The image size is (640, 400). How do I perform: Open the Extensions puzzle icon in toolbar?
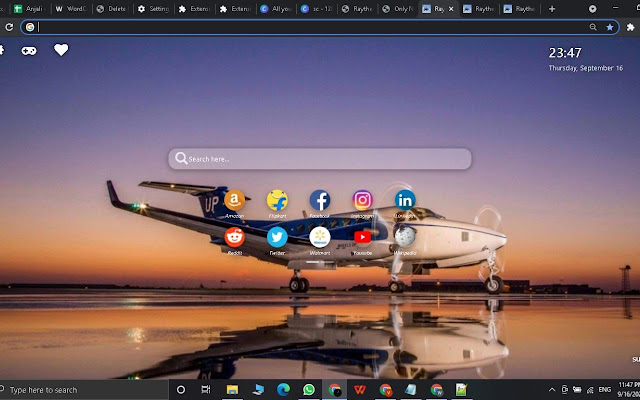(x=631, y=27)
